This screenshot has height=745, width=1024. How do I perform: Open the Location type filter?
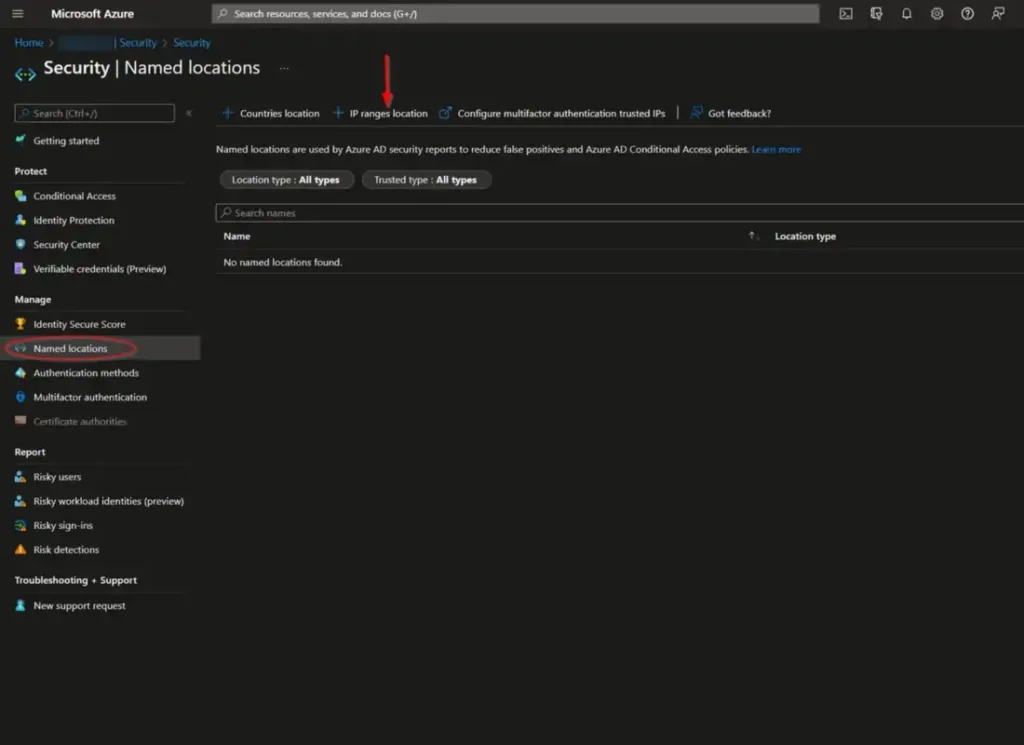[x=286, y=179]
